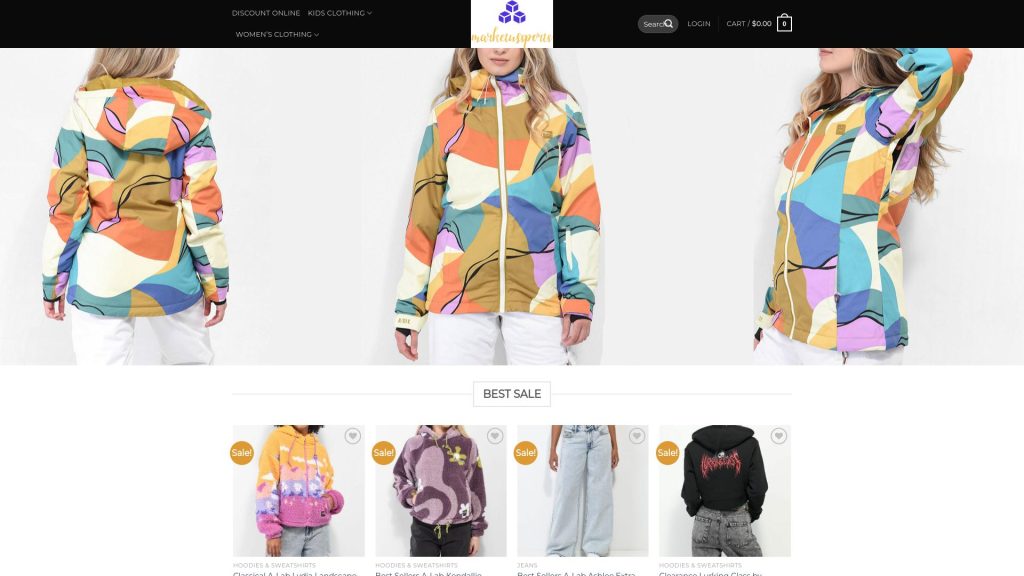
Task: Click Sale badge on purple hoodie
Action: pyautogui.click(x=383, y=453)
